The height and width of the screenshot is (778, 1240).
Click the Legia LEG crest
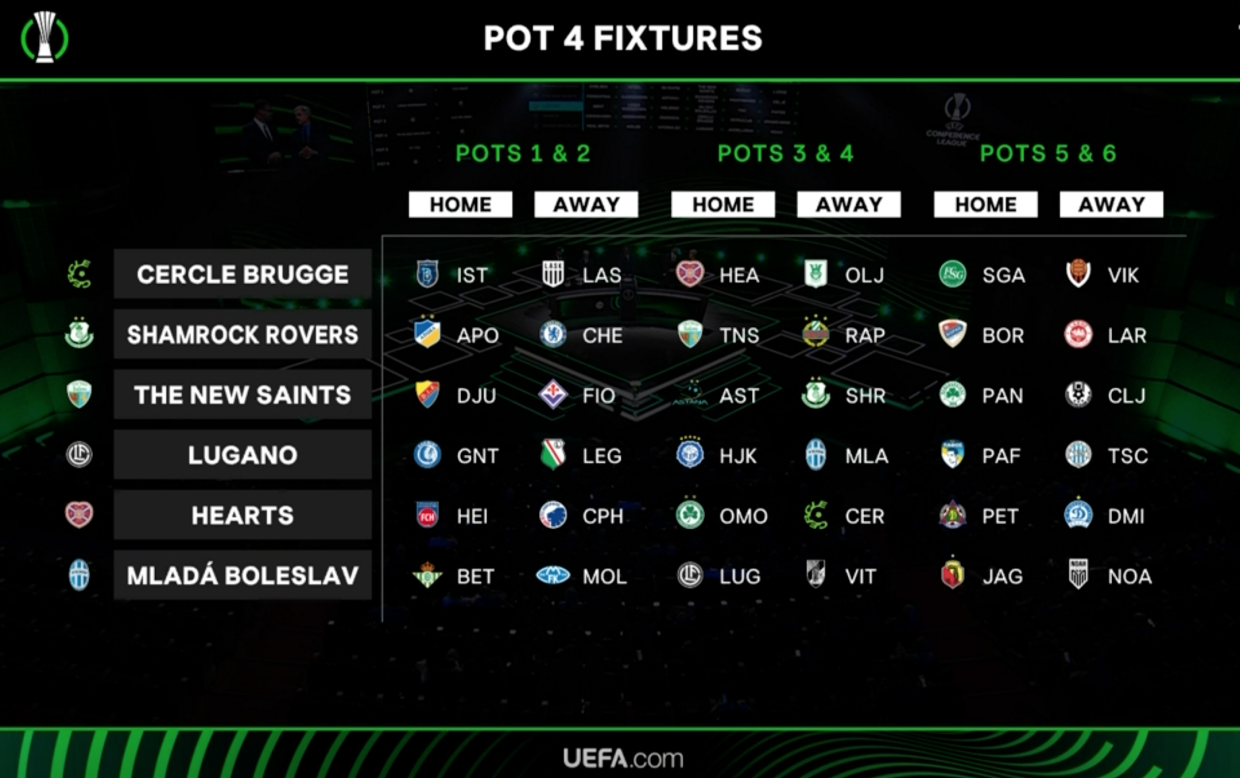point(553,455)
